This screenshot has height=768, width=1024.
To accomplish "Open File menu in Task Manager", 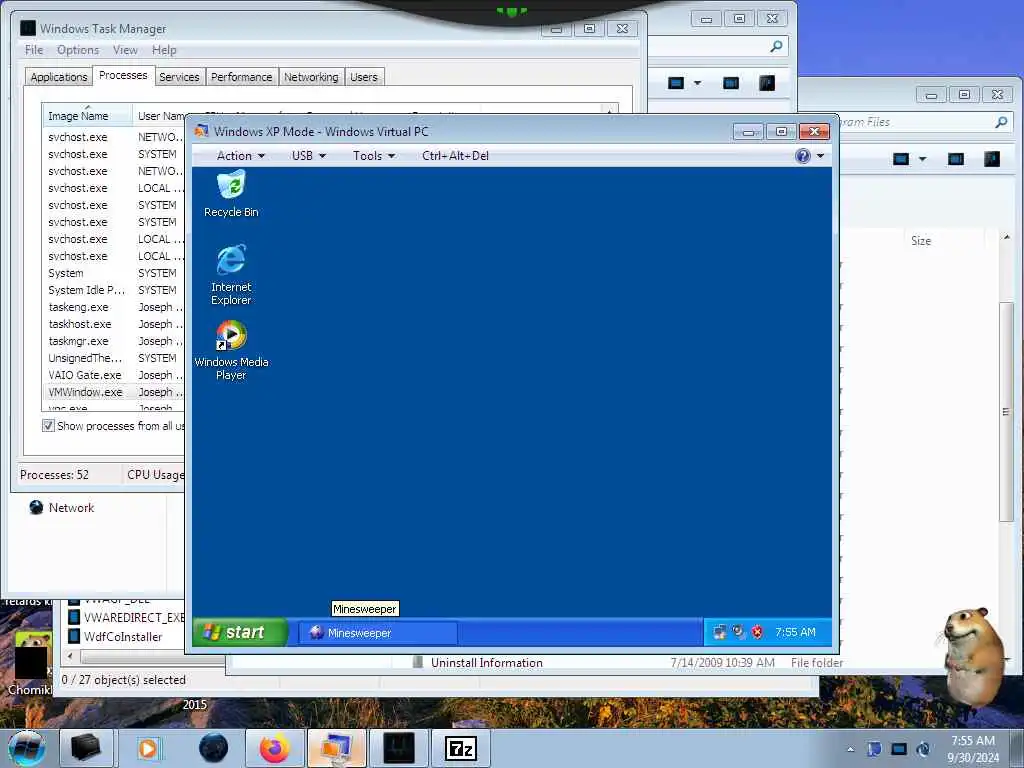I will click(x=34, y=50).
